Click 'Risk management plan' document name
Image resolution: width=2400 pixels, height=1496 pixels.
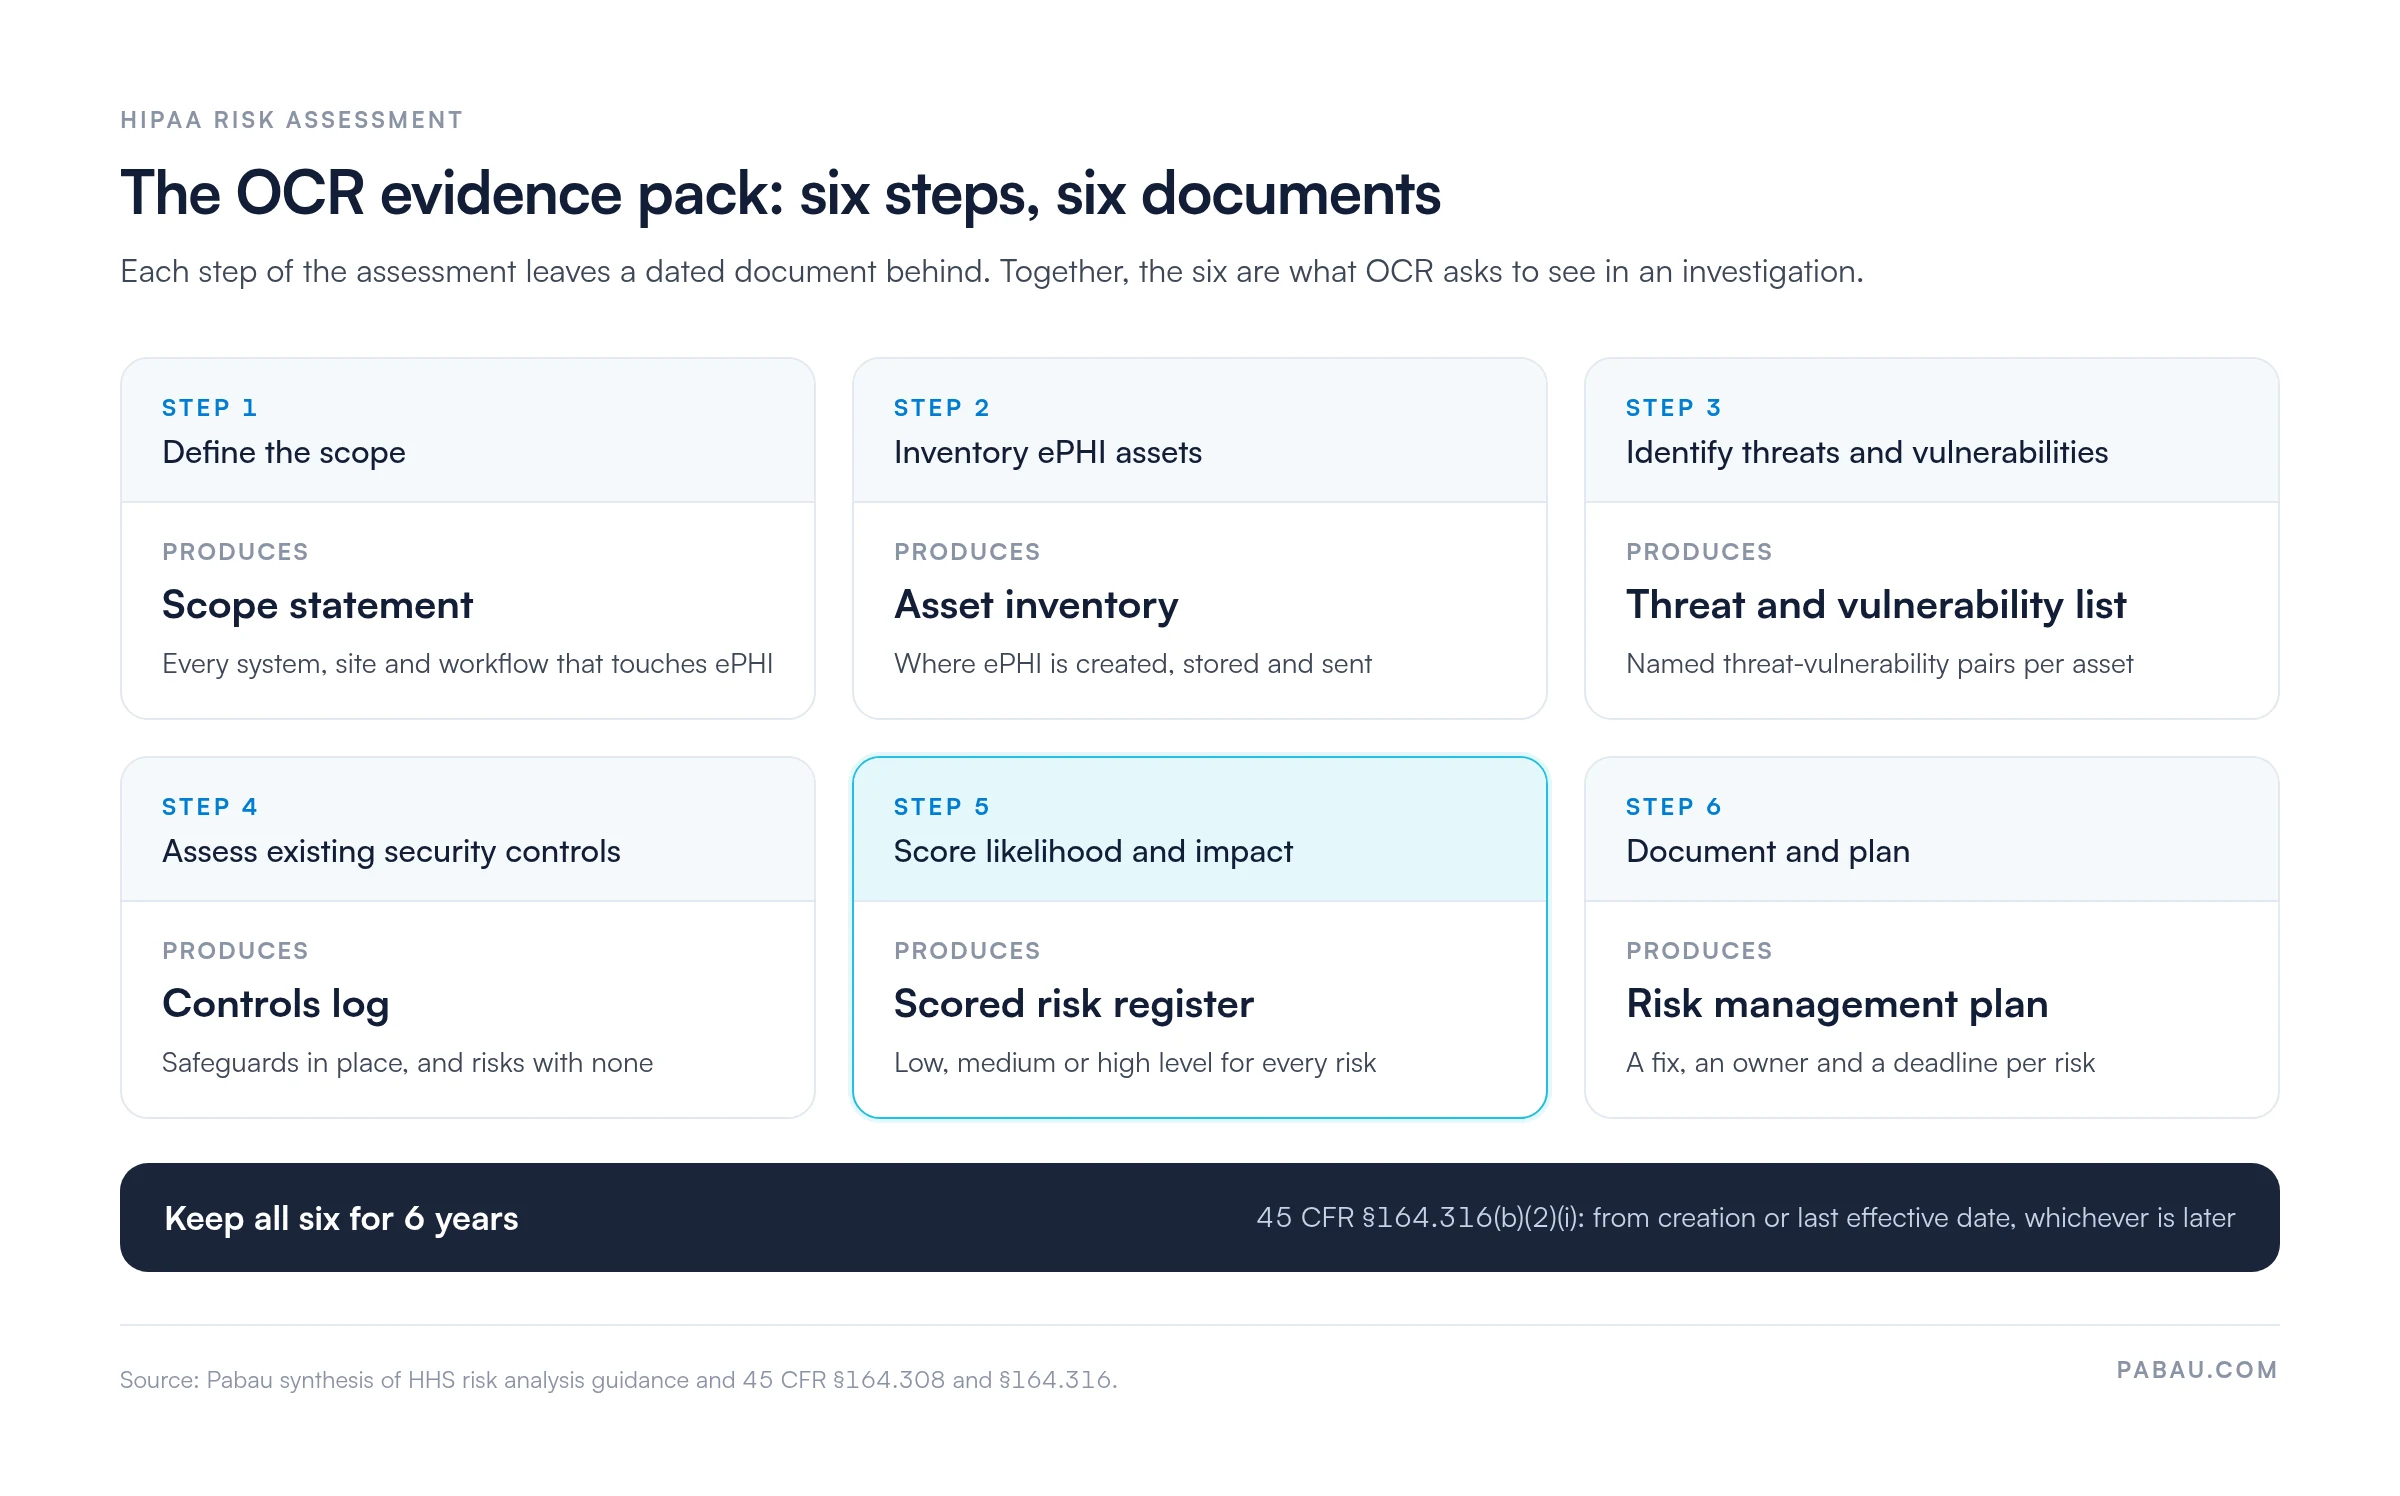[1837, 1004]
